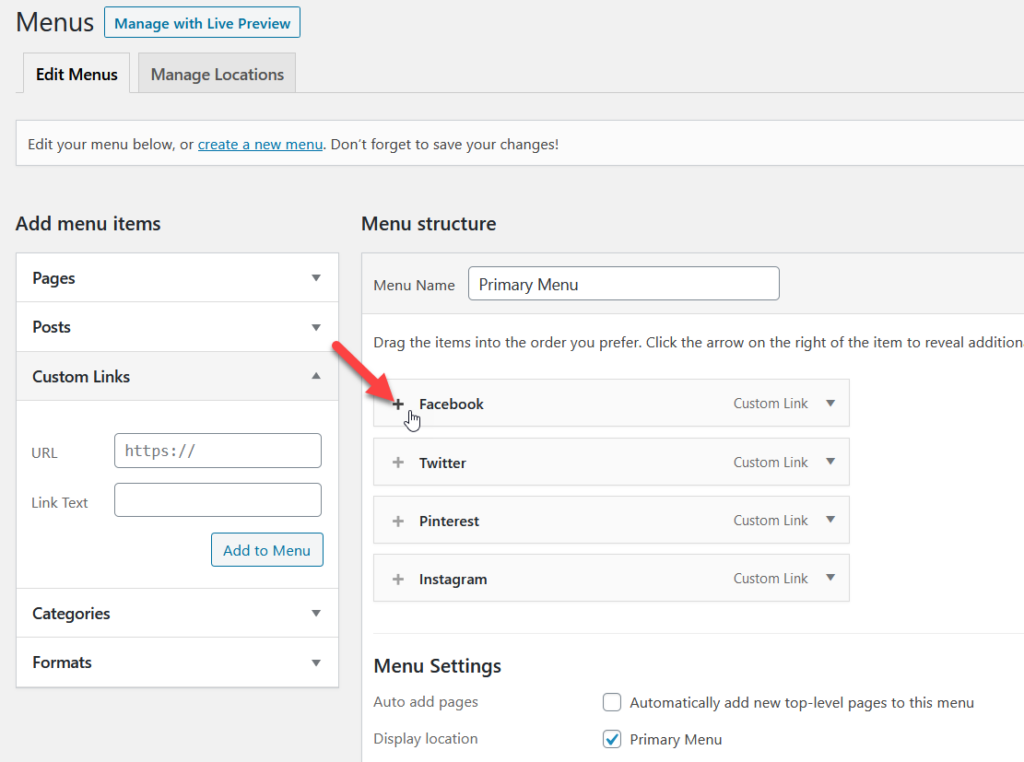Focus the URL input field

(217, 451)
